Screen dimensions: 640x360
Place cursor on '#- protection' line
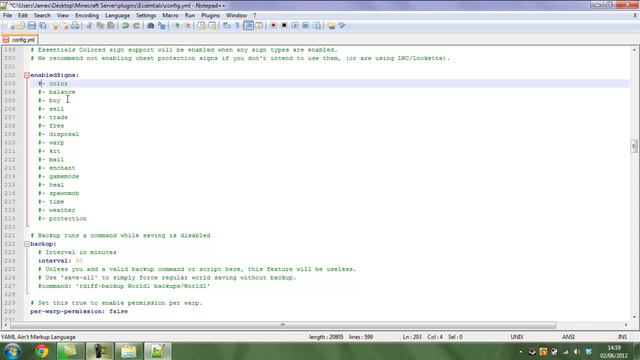coord(62,219)
